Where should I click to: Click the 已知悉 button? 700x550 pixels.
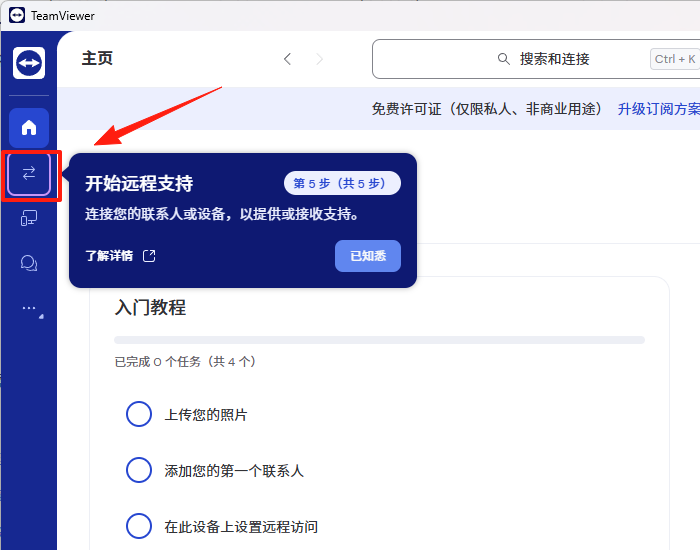pos(368,256)
